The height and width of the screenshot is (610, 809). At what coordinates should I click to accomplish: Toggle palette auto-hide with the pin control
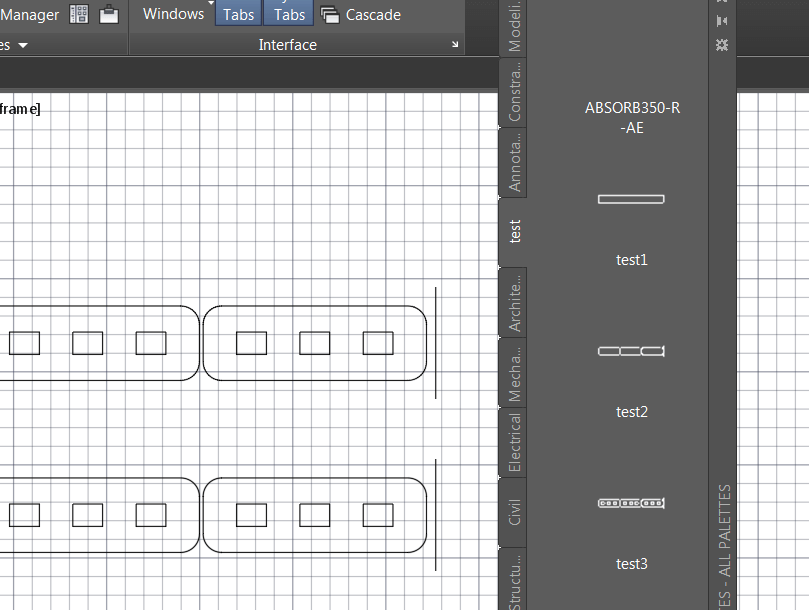[721, 18]
